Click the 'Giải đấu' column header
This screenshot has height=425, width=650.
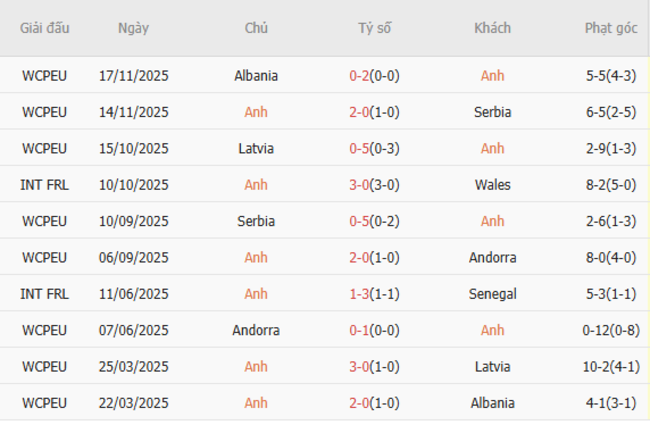pos(45,28)
